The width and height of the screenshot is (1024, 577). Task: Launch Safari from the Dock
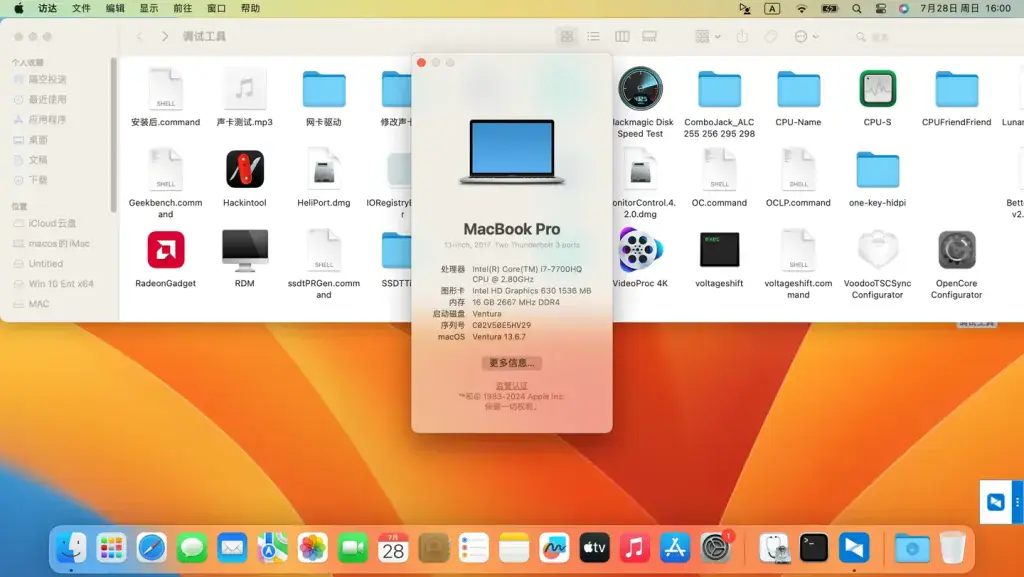pos(152,548)
